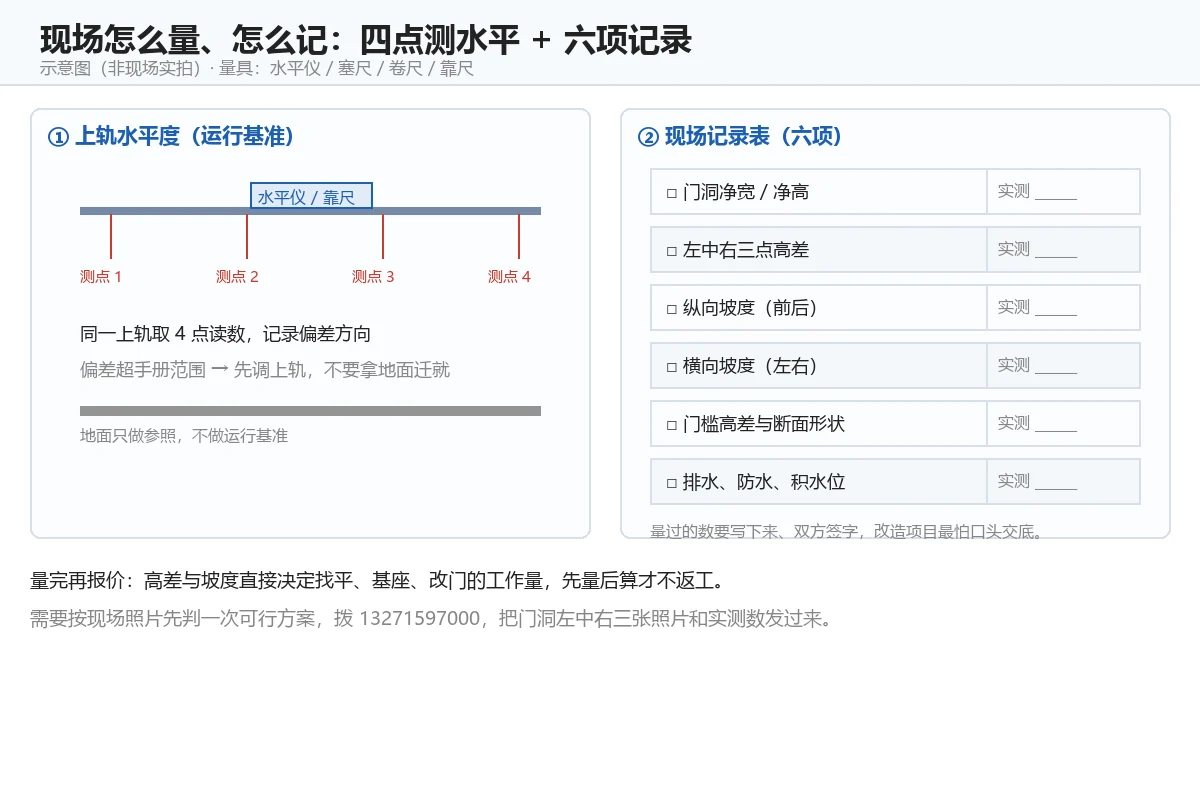
Task: Click the 实测 field for 横向坡度（左右）
Action: [x=1063, y=365]
